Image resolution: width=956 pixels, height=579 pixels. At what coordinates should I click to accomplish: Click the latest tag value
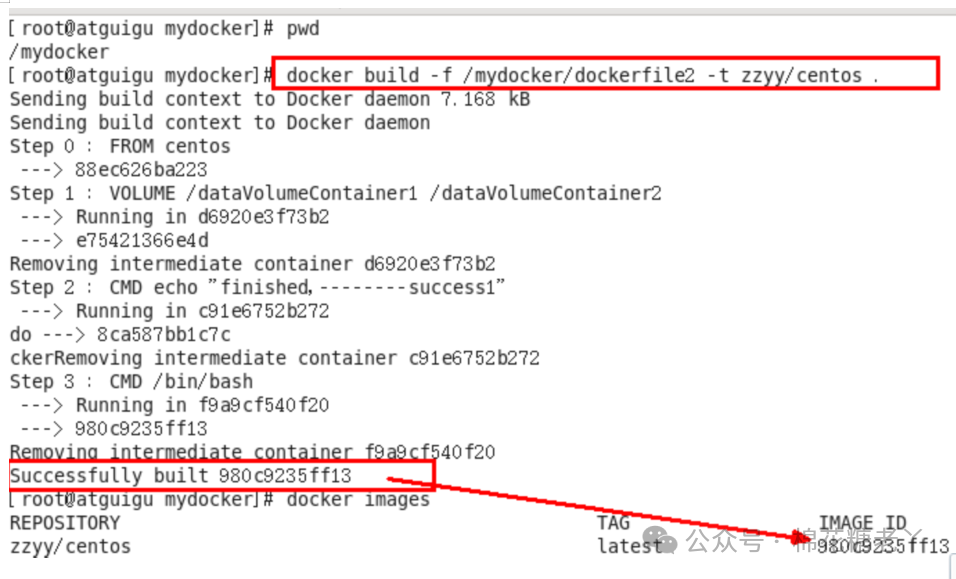(x=630, y=546)
